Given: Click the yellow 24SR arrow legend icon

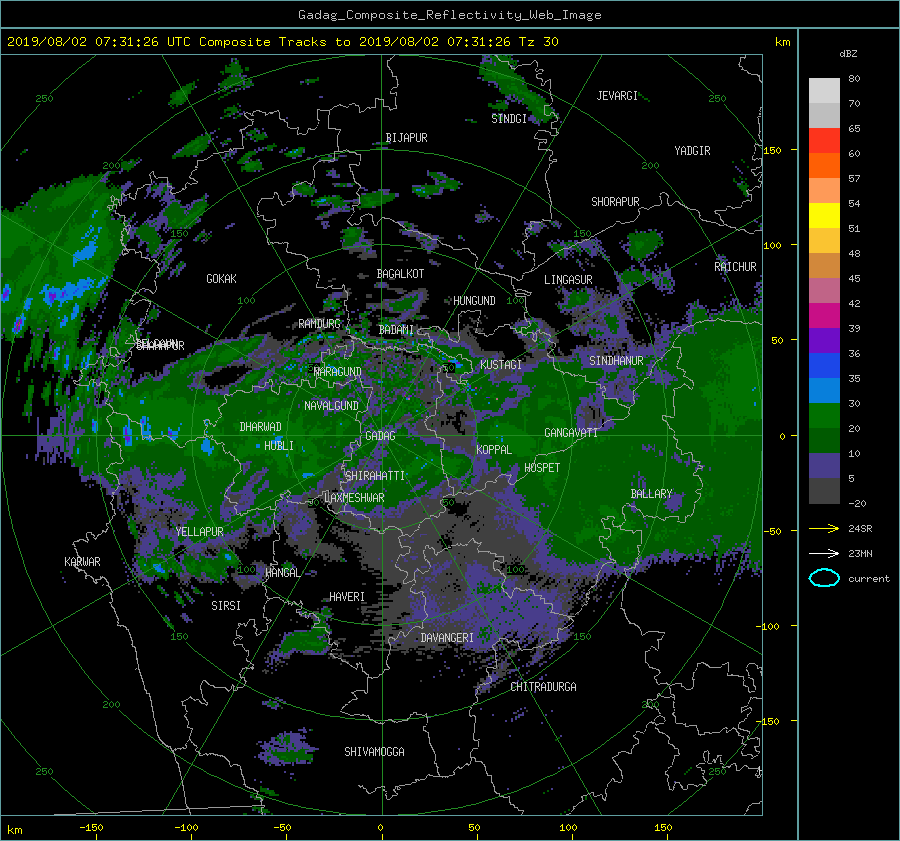Looking at the screenshot, I should tap(824, 529).
